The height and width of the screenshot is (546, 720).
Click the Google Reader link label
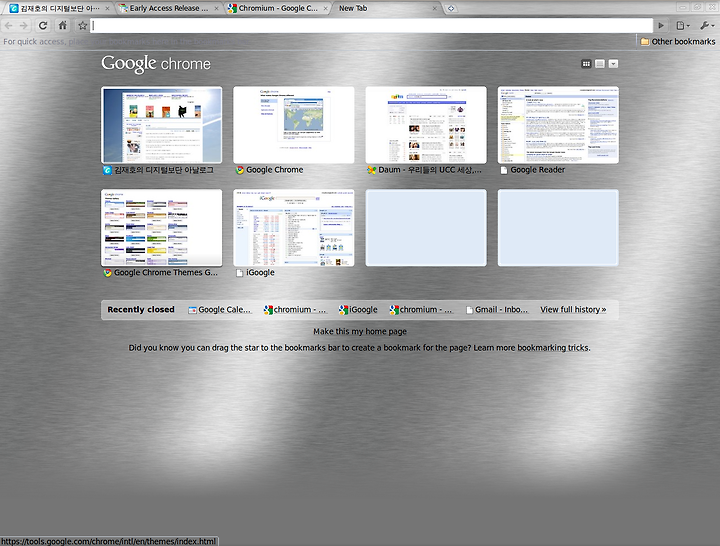[x=538, y=170]
